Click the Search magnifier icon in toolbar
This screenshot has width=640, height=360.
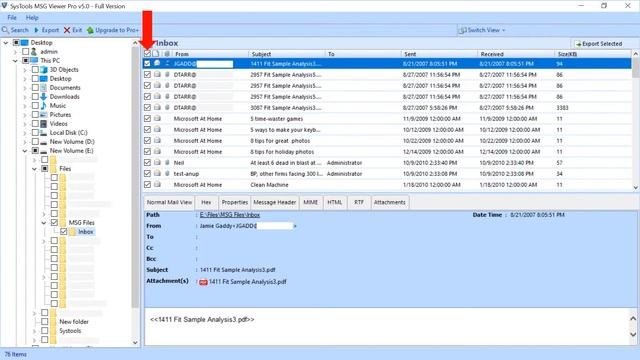5,30
